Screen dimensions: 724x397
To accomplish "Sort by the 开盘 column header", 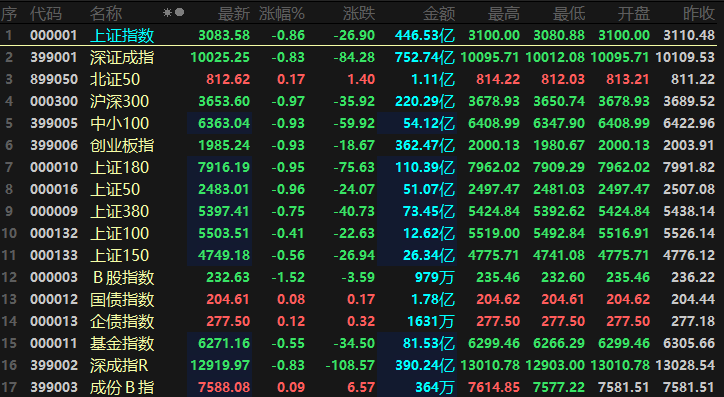I will tap(634, 14).
